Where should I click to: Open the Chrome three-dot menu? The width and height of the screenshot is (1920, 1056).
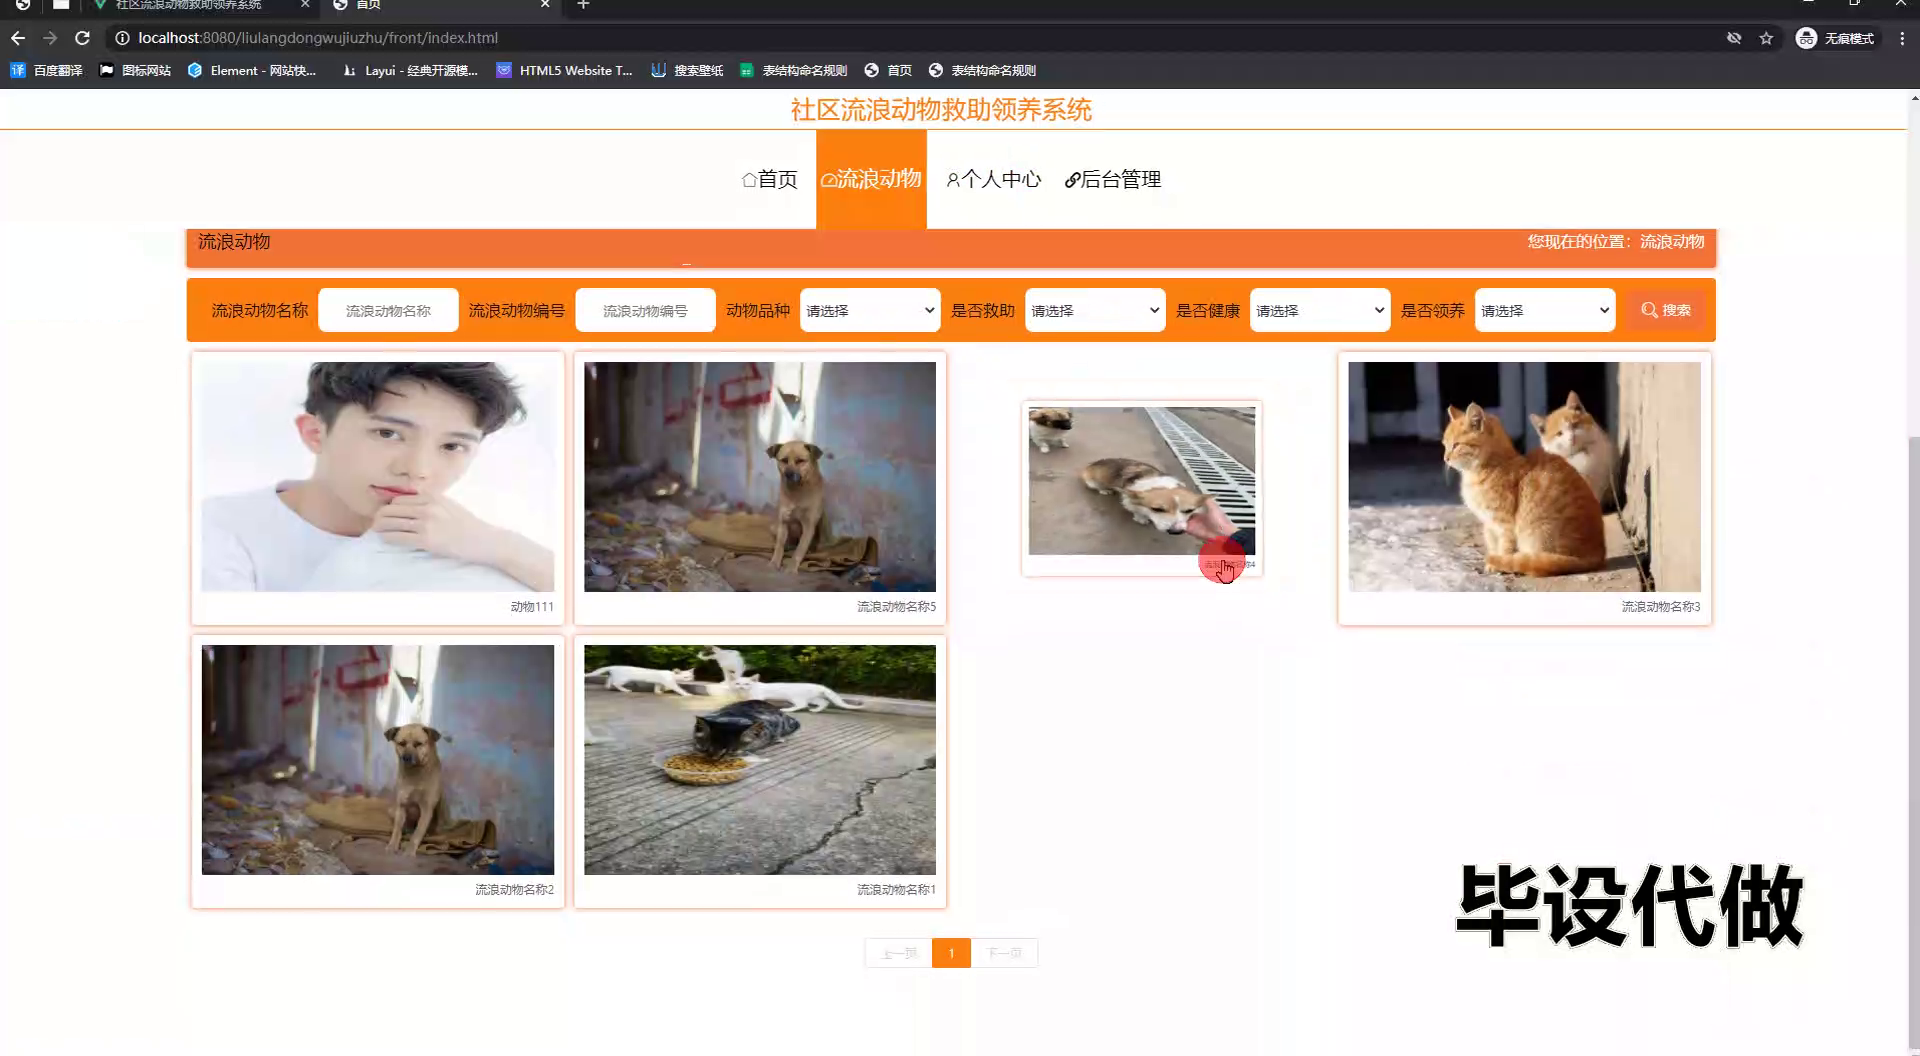(x=1902, y=38)
